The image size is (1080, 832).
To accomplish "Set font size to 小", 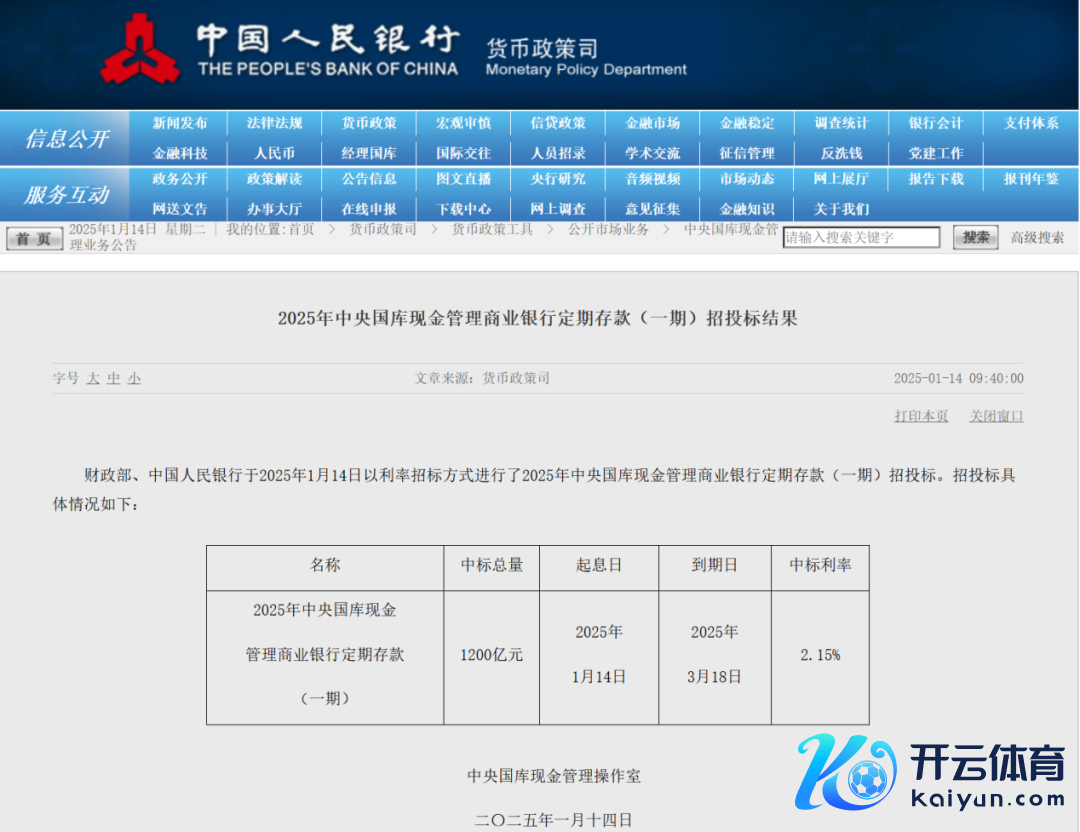I will point(134,379).
